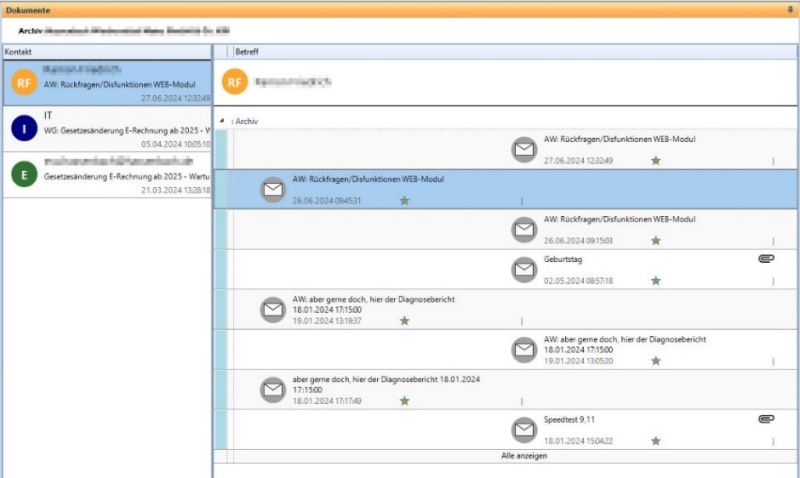Screen dimensions: 800x478
Task: Click envelope icon of Geburtstag email
Action: pos(524,270)
